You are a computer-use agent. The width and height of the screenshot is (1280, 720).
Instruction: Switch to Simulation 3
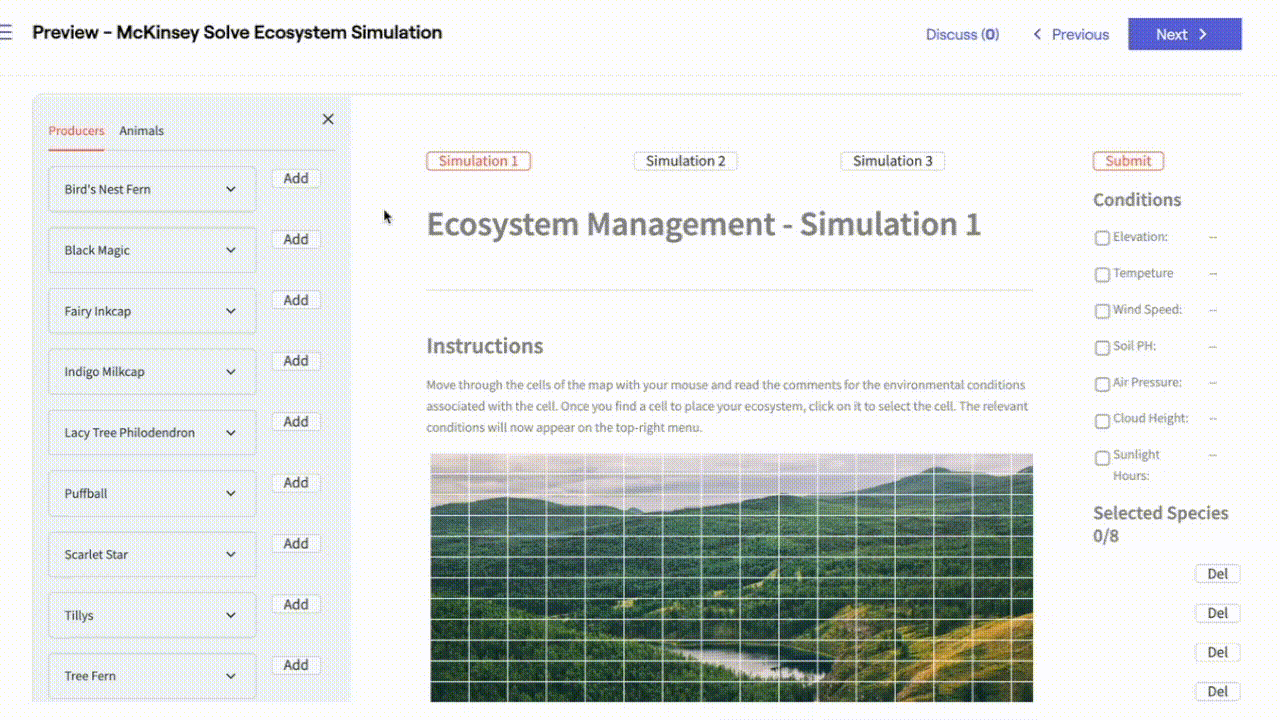892,161
